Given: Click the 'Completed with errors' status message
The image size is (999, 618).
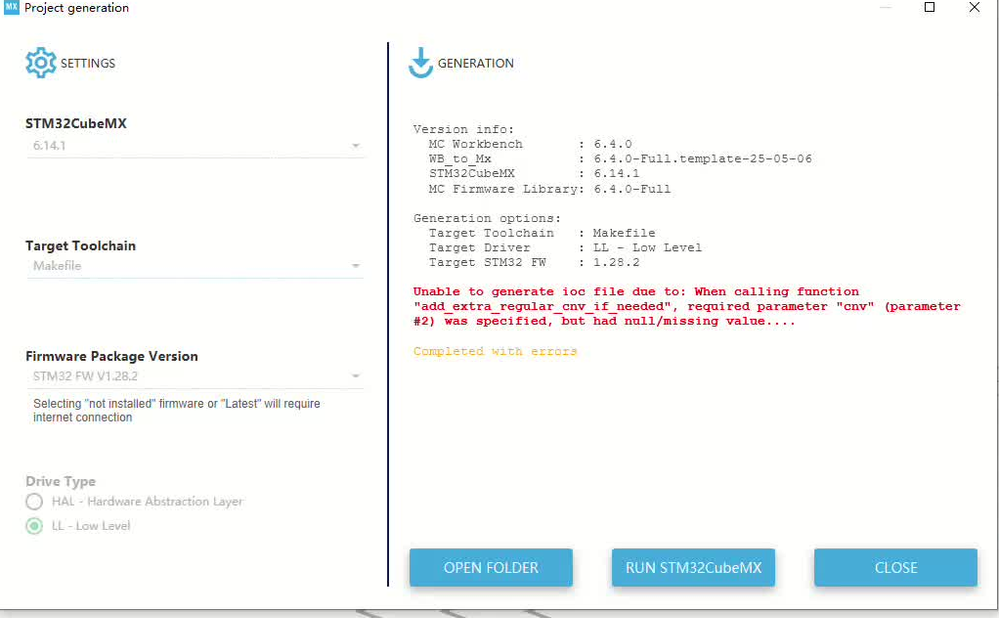Looking at the screenshot, I should click(x=495, y=351).
